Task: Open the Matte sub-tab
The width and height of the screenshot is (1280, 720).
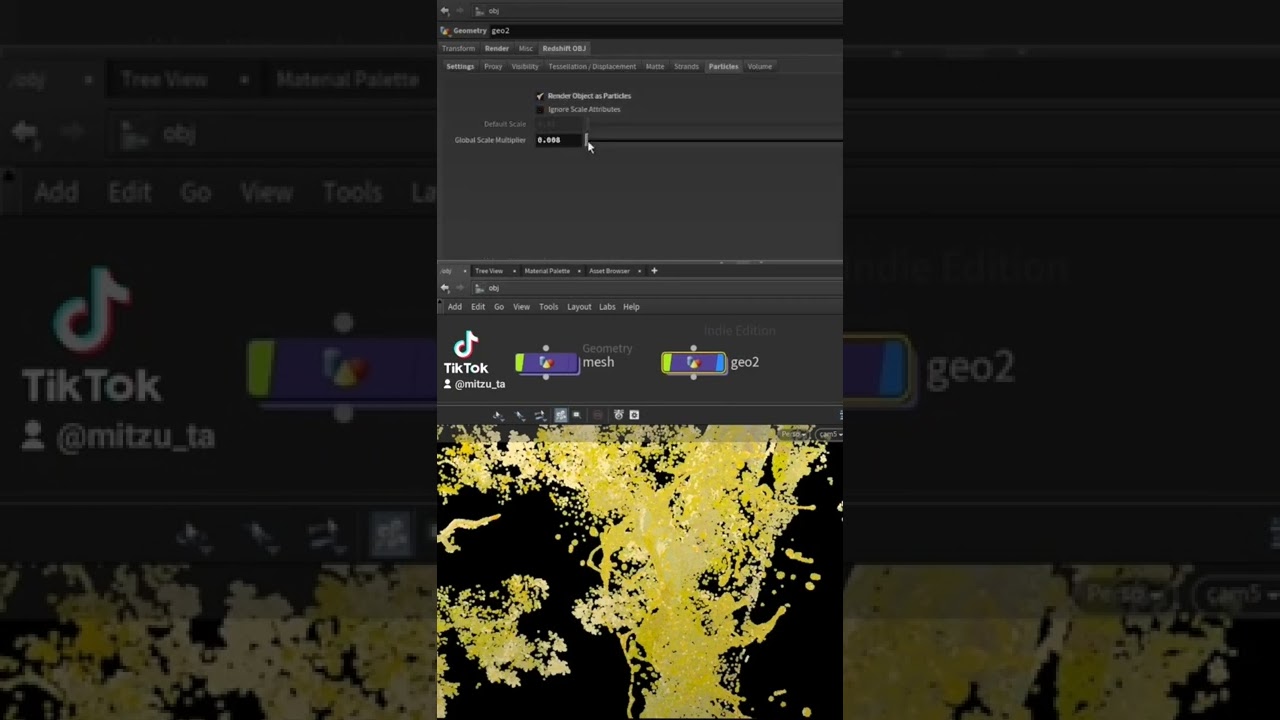Action: [655, 67]
